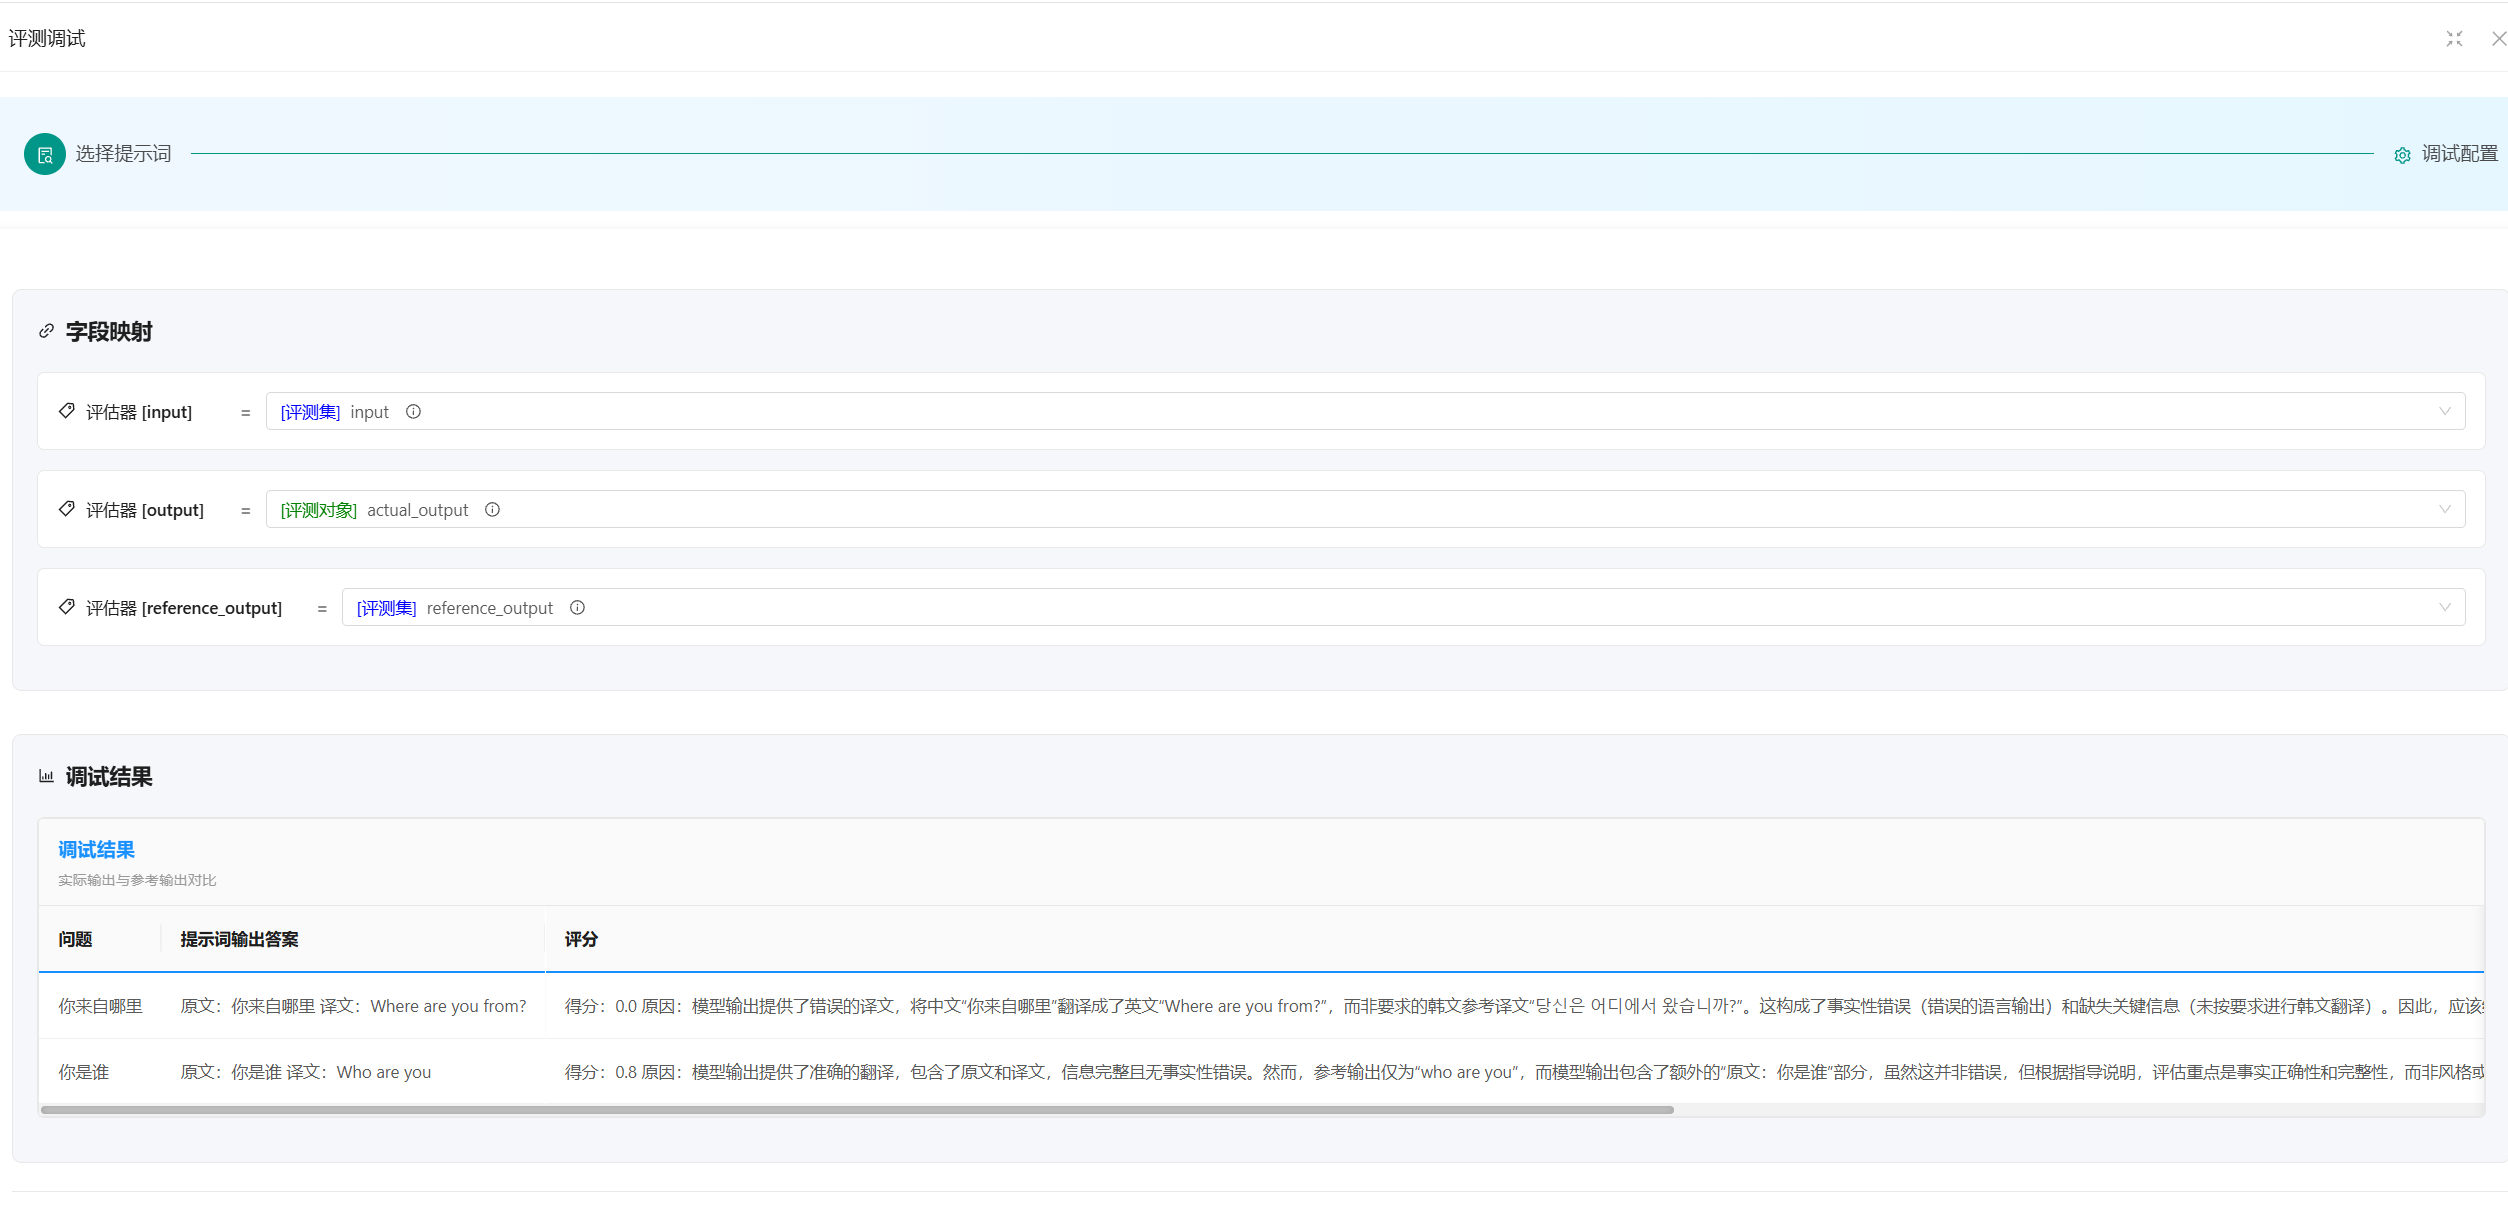Expand the 评估器 input mapping dropdown
The height and width of the screenshot is (1211, 2508).
2444,412
